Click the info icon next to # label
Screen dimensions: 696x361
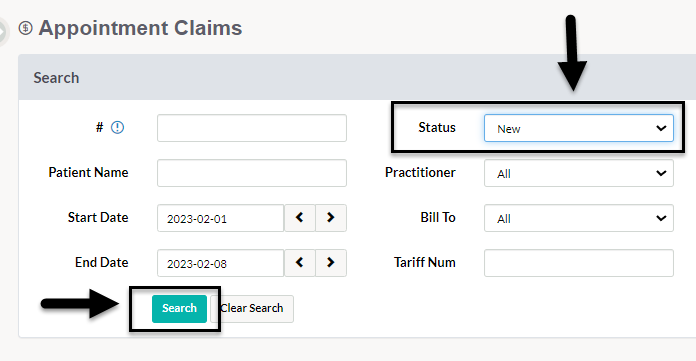117,128
